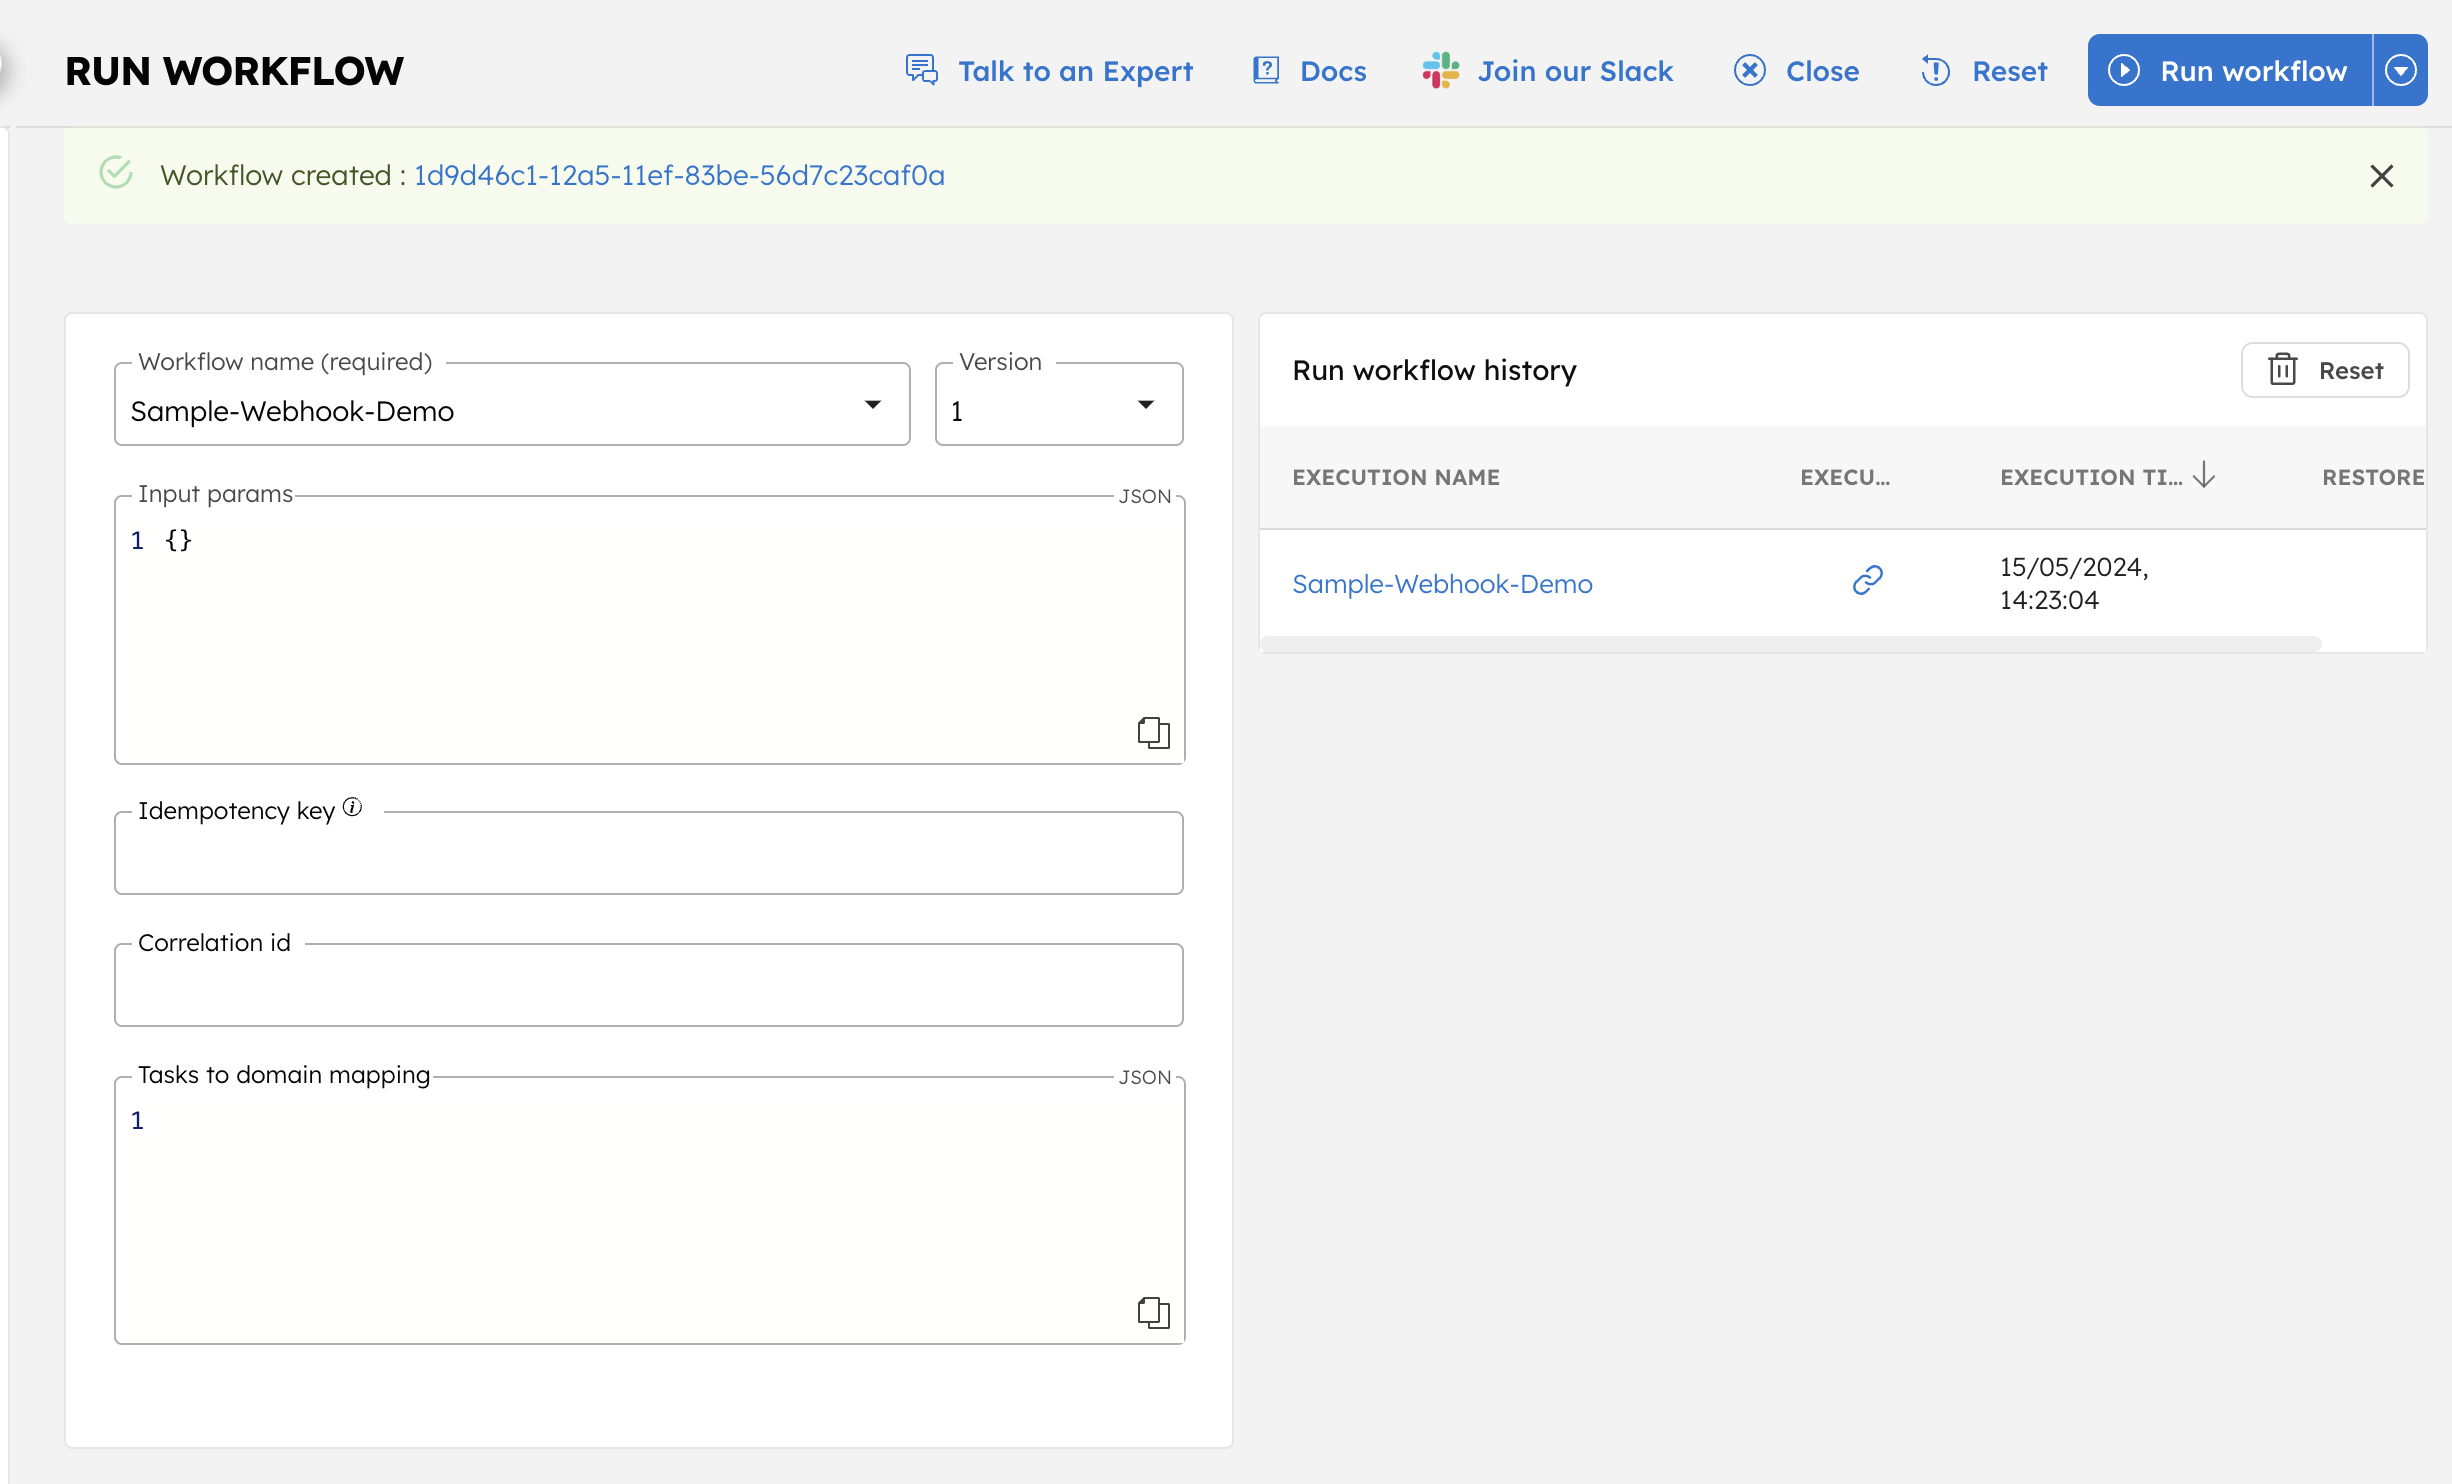Image resolution: width=2452 pixels, height=1484 pixels.
Task: Open the Sample-Webhook-Demo execution link
Action: click(x=1443, y=583)
